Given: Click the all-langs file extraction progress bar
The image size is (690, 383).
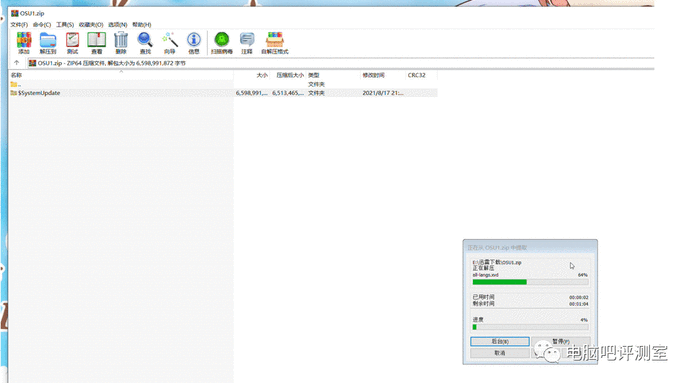Looking at the screenshot, I should click(530, 282).
